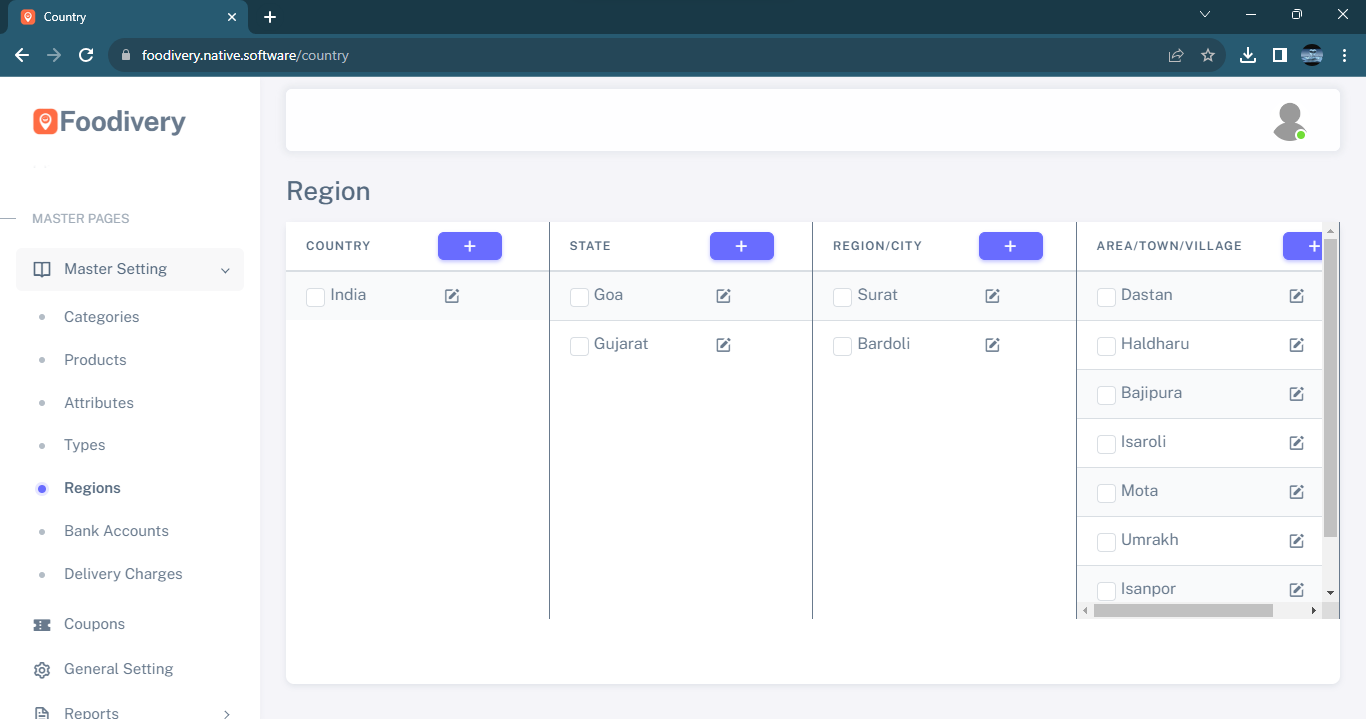Click the horizontal scrollbar of area list

tap(1183, 610)
